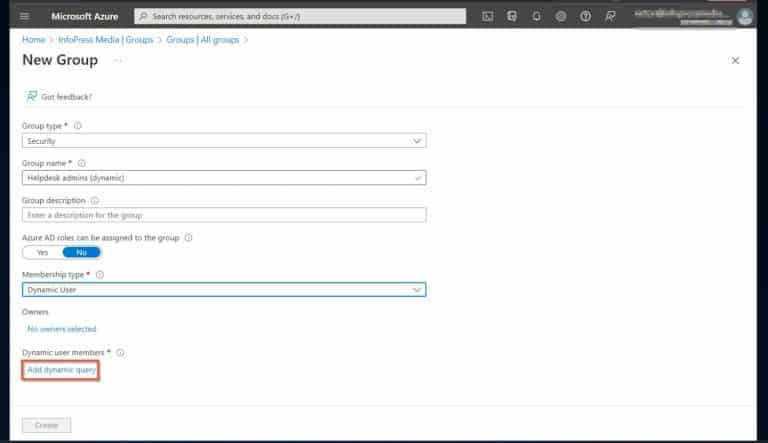Screen dimensions: 768x443
Task: Go to InfoPress Media | Groups breadcrumb
Action: tap(106, 40)
